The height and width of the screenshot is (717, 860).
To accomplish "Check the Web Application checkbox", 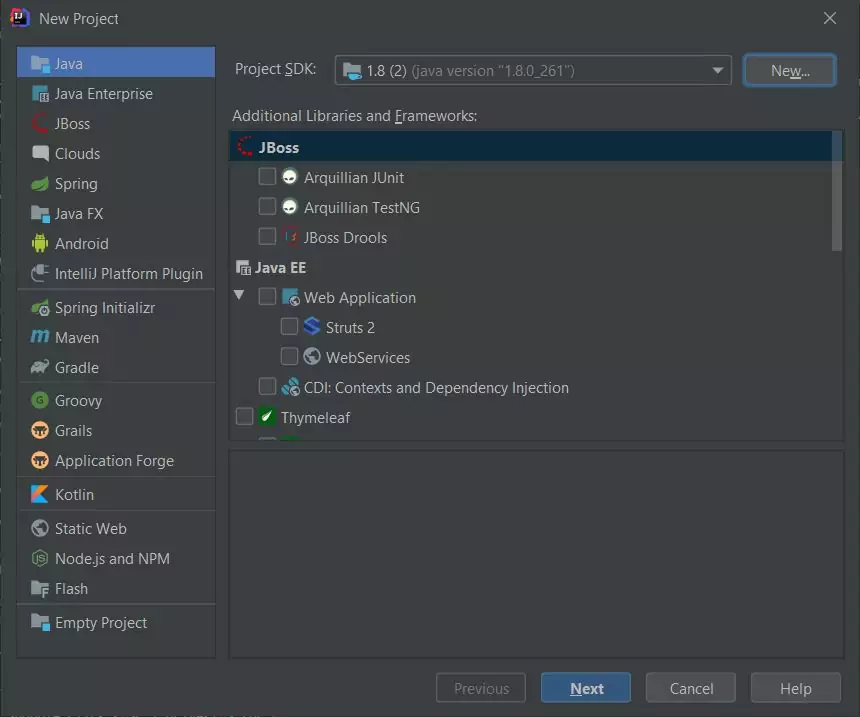I will tap(267, 297).
